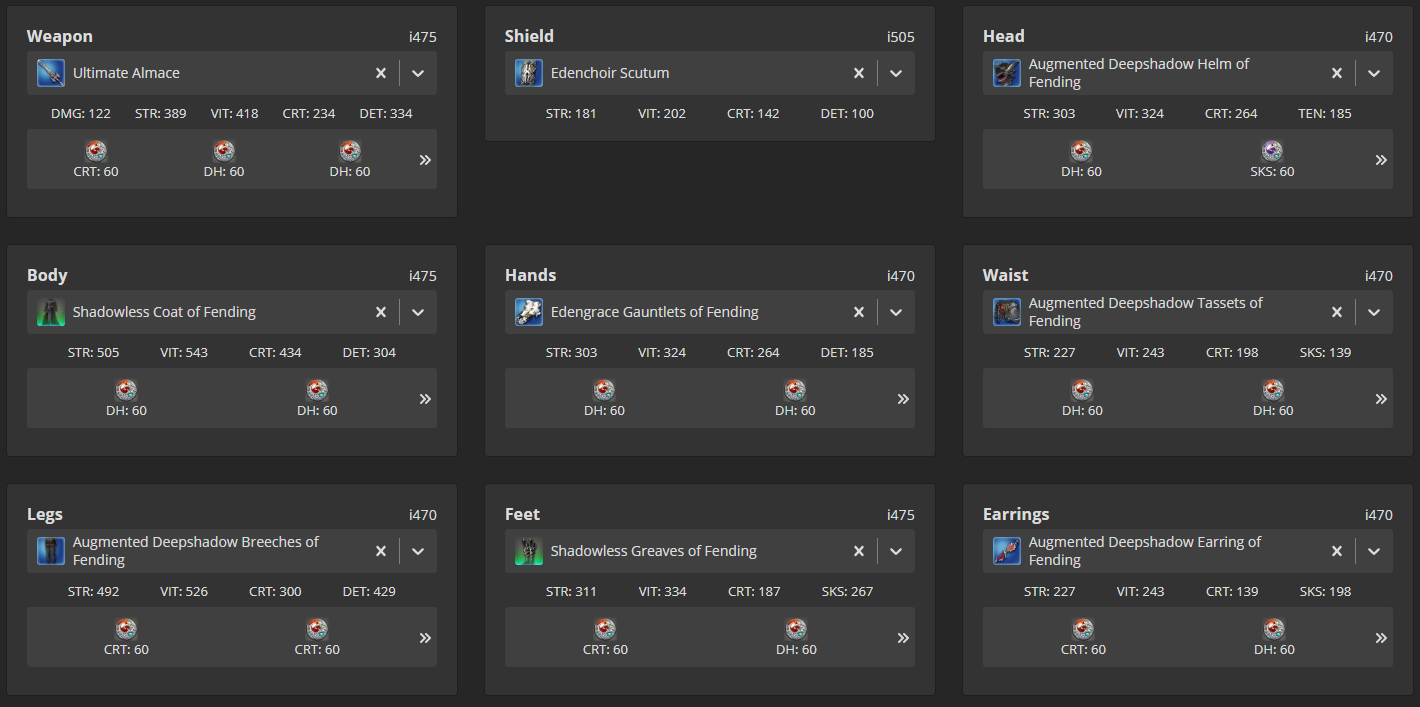Screen dimensions: 1420x707
Task: Open the Hands item dropdown arrow
Action: 896,312
